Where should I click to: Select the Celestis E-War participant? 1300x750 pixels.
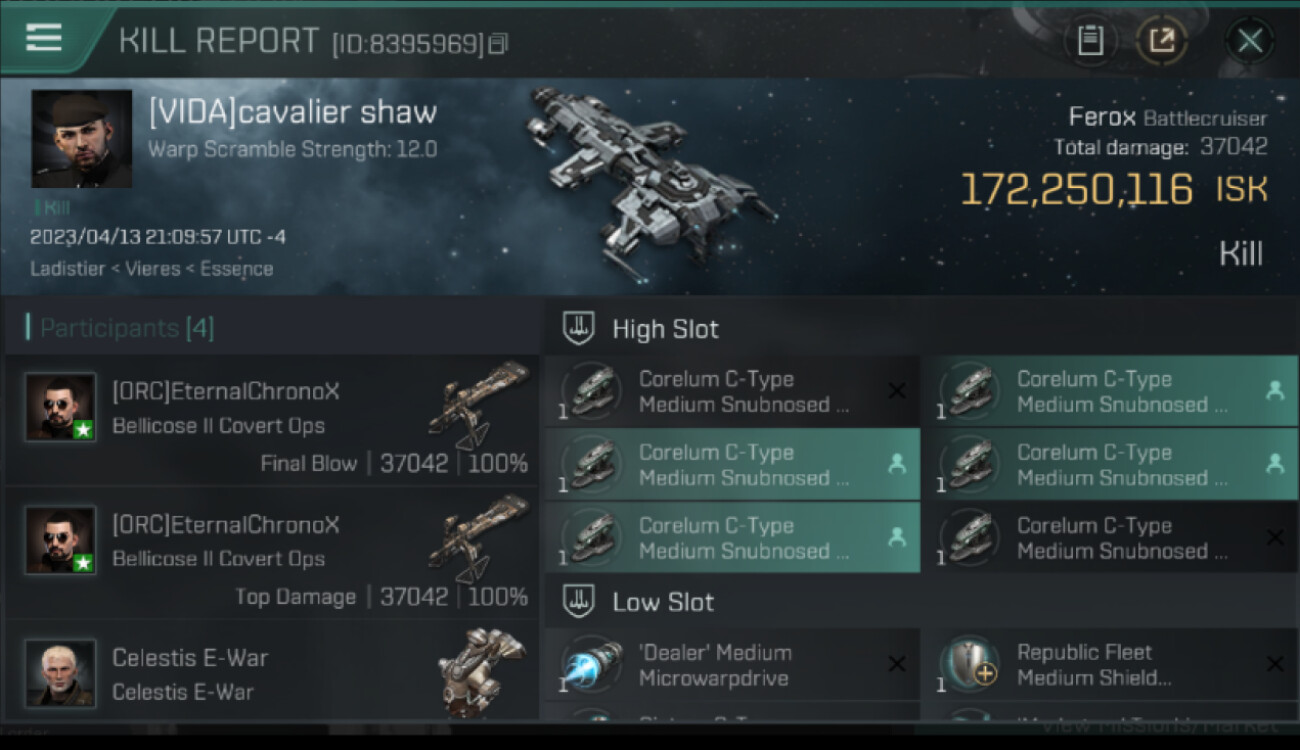271,671
